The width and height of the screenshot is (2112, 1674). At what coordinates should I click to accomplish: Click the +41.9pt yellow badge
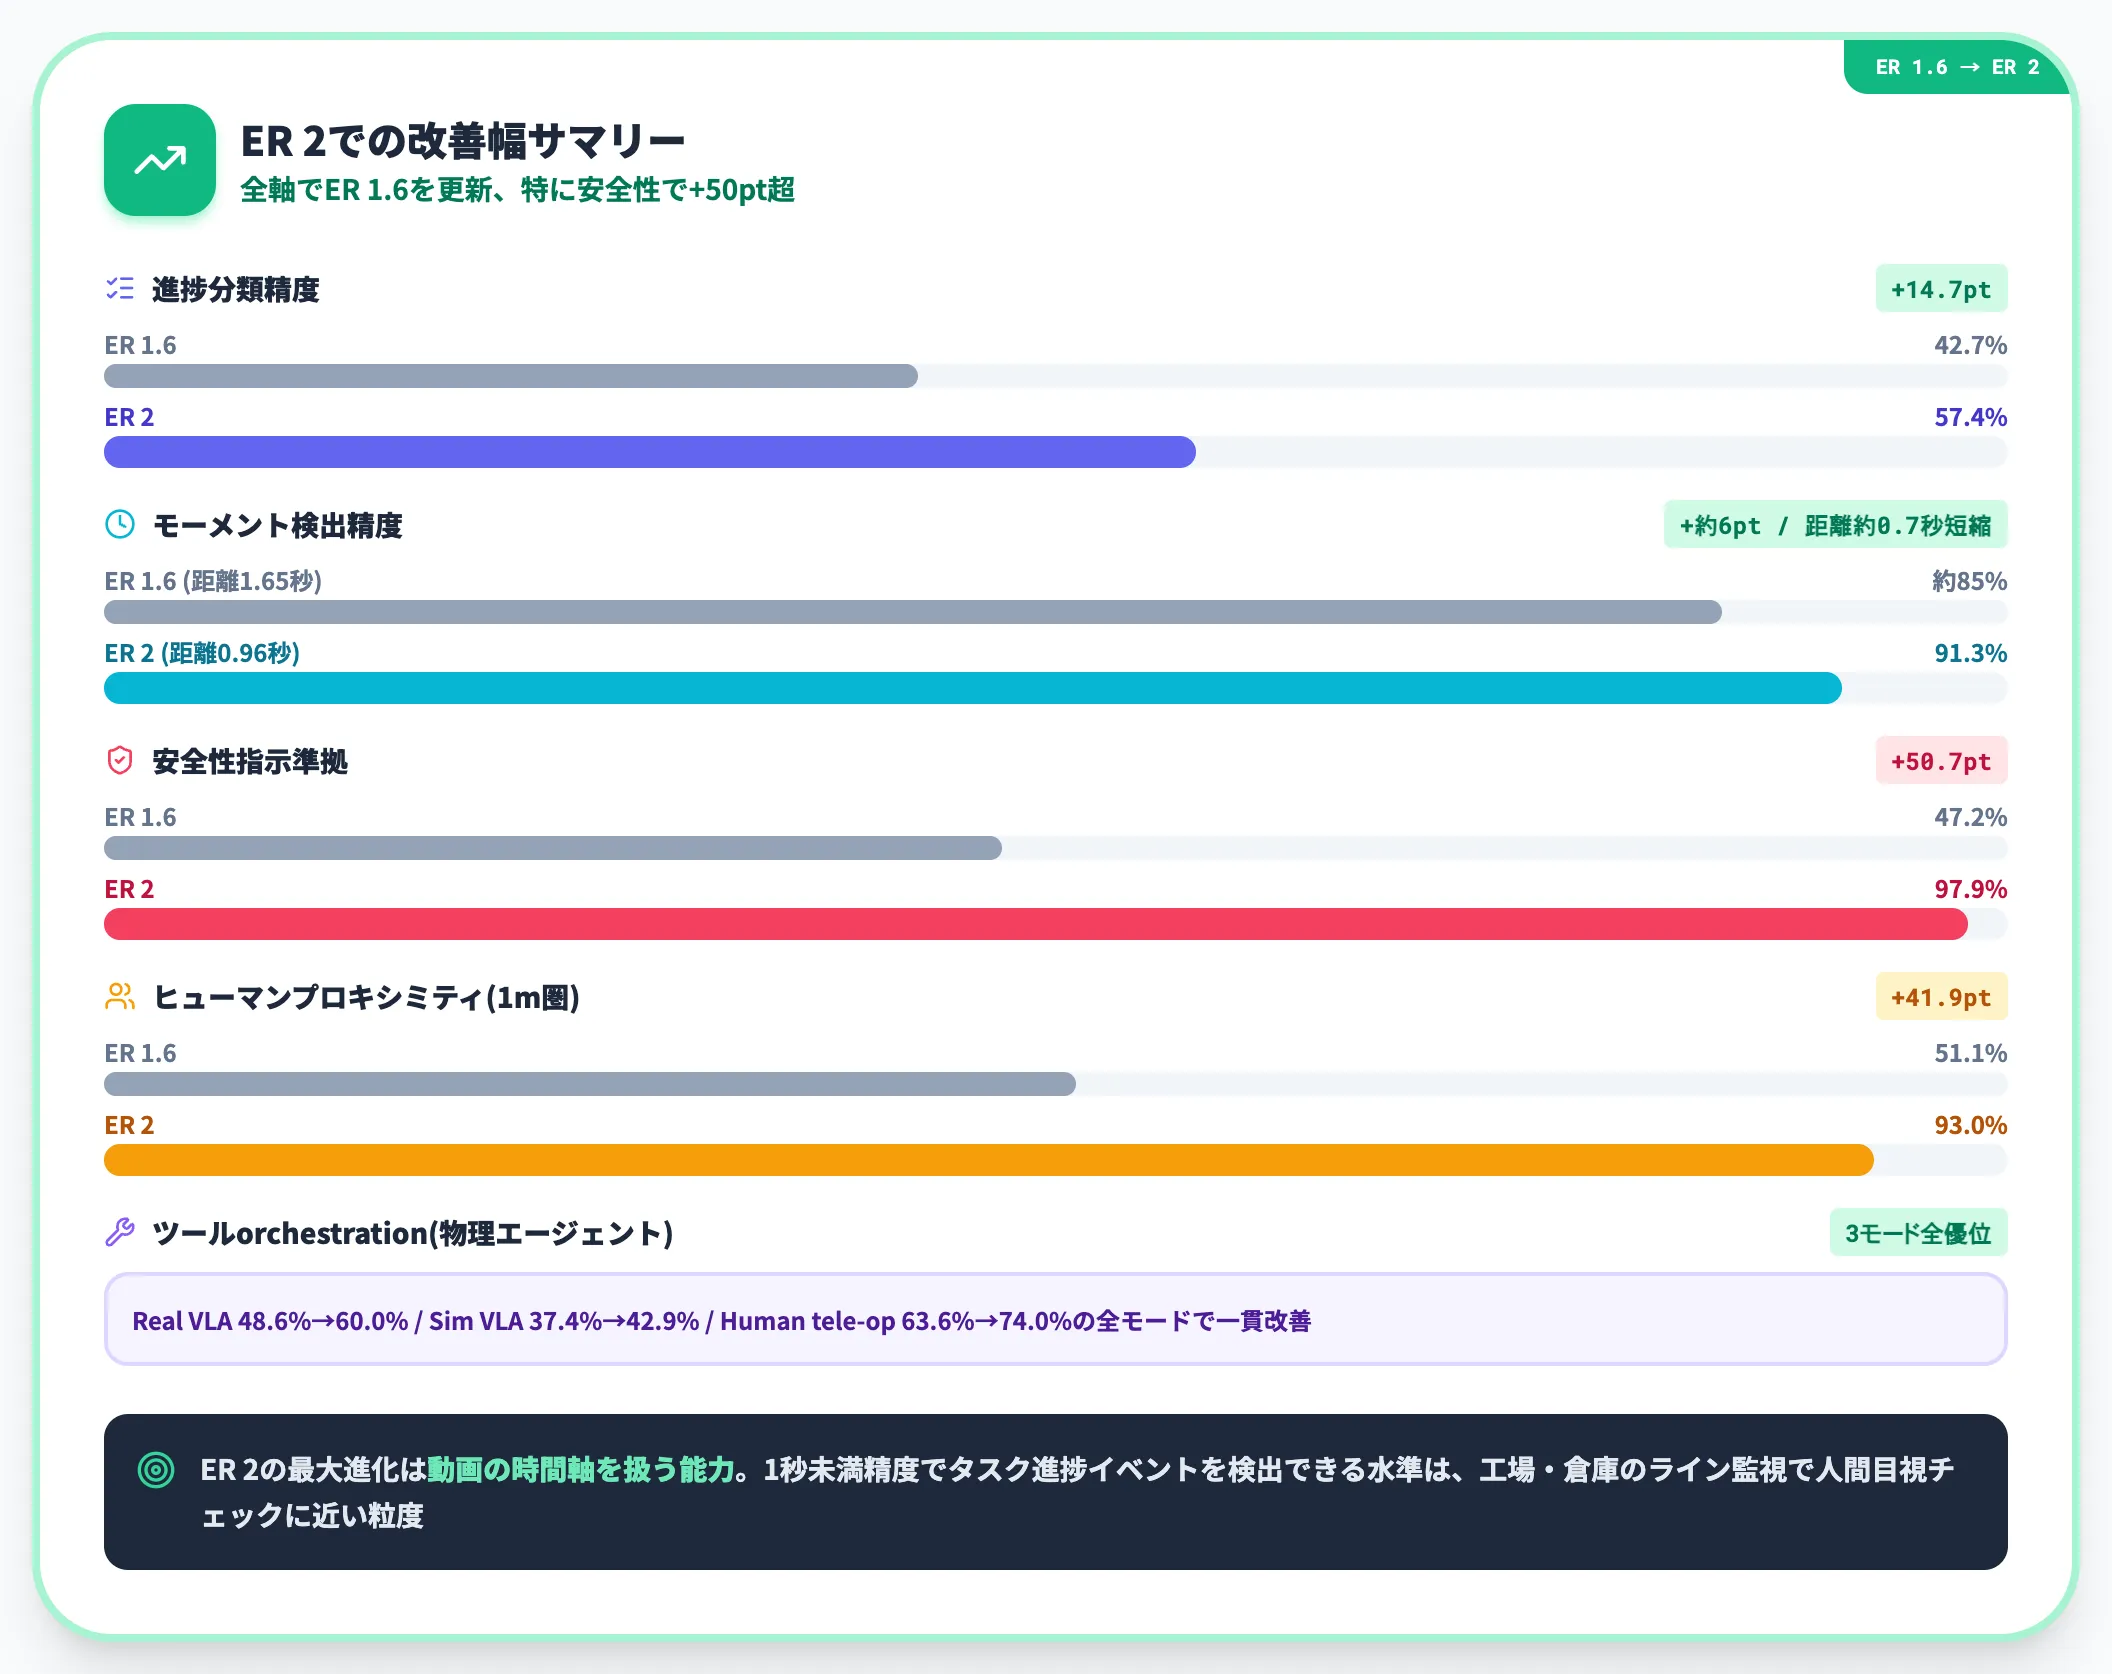coord(1941,997)
